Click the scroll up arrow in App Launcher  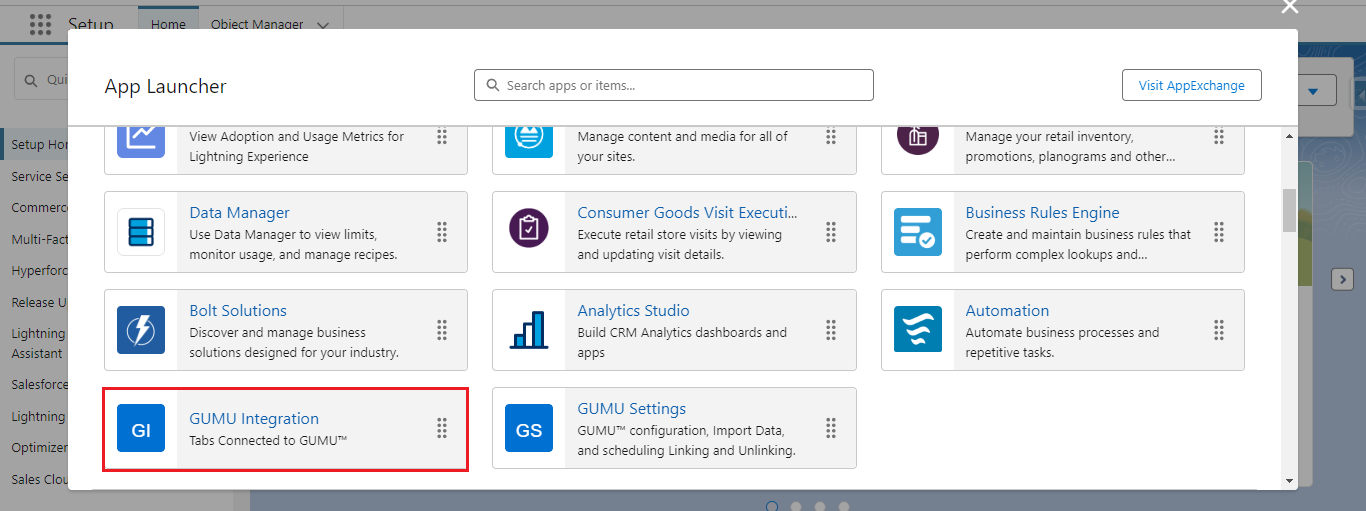click(x=1289, y=135)
